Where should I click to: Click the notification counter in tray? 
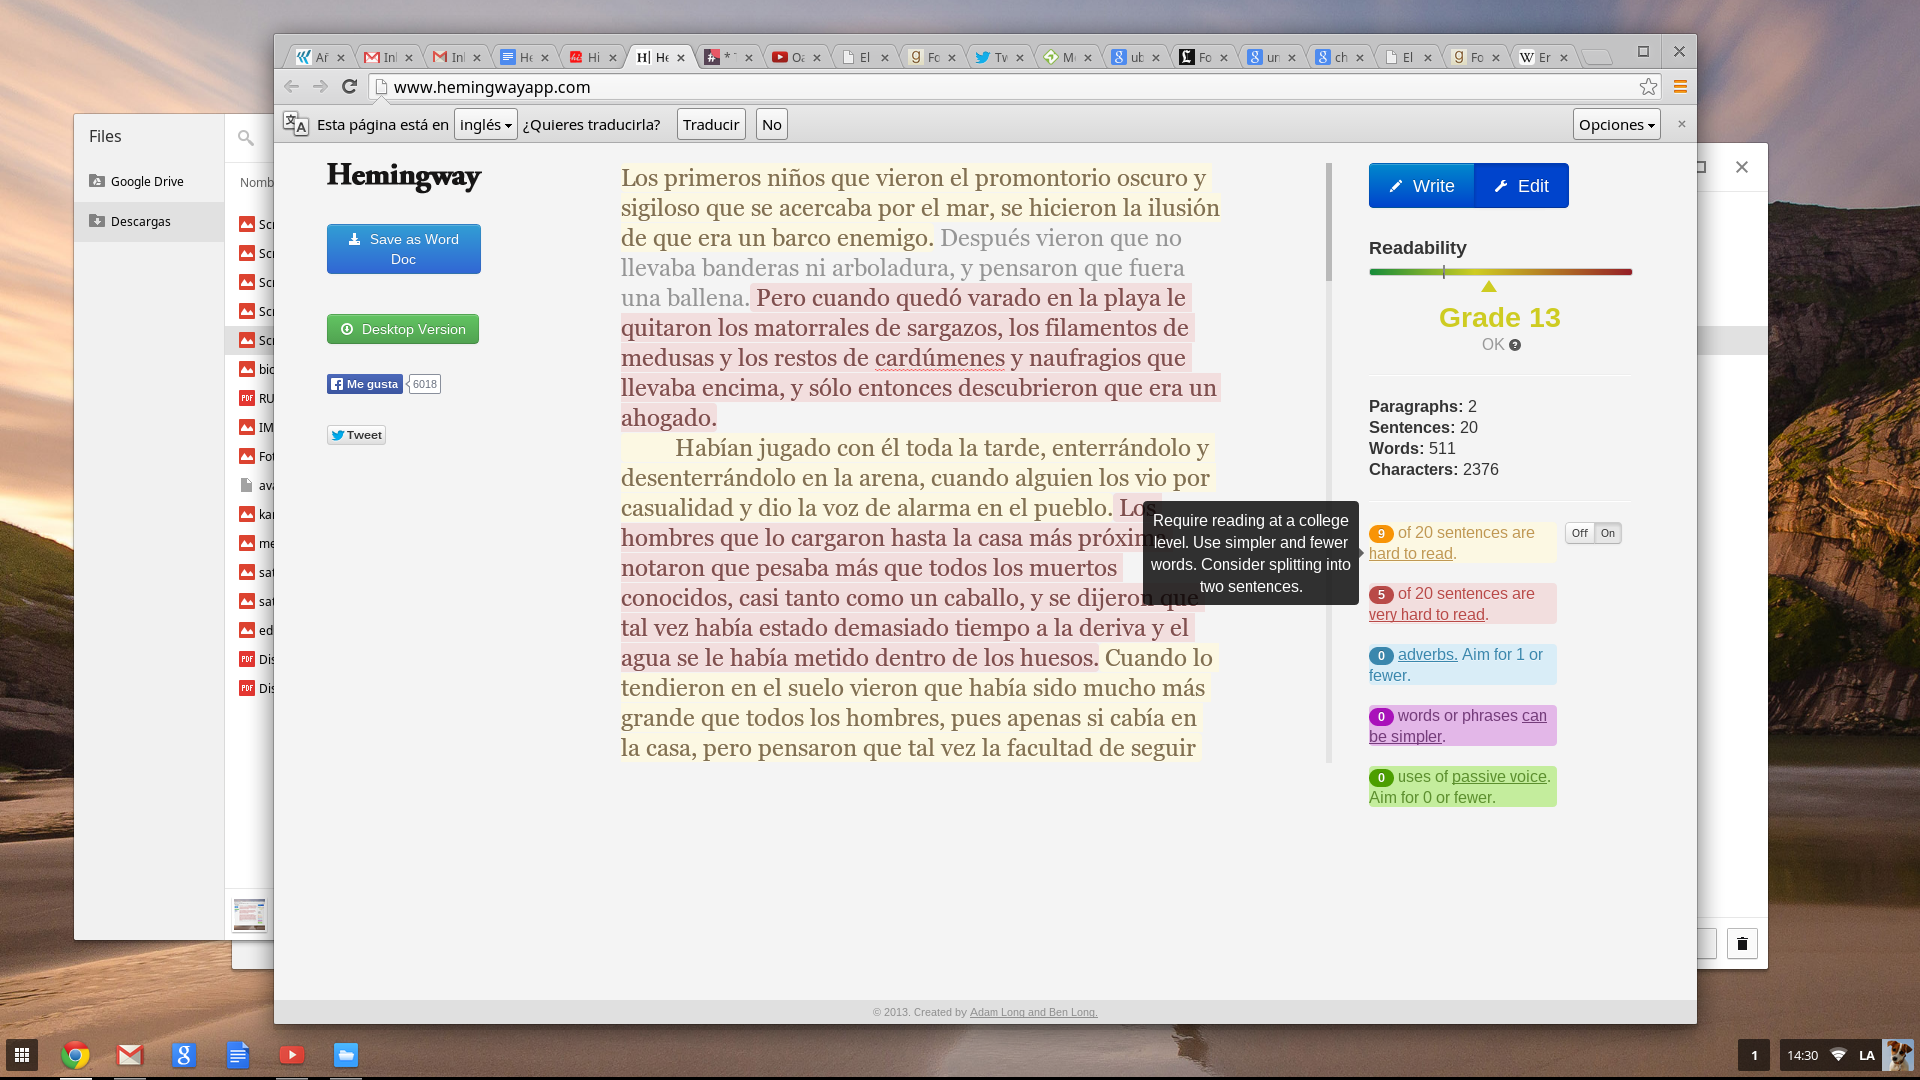click(1754, 1055)
